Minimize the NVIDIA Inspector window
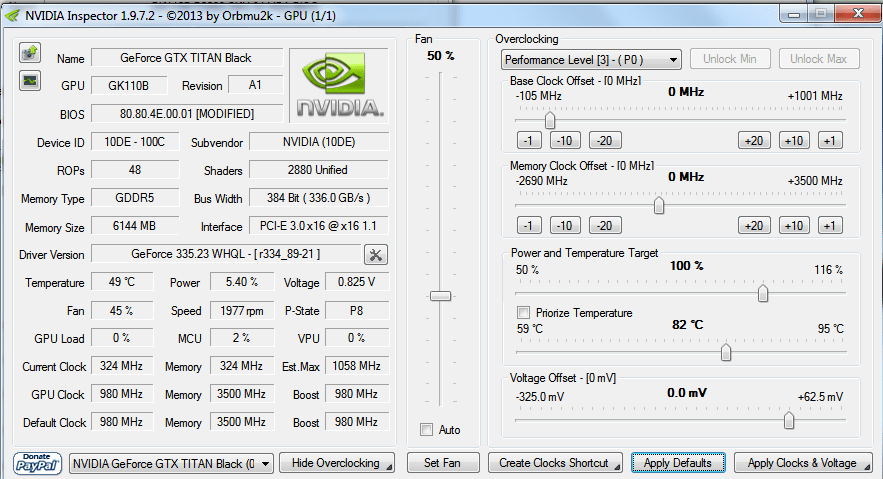This screenshot has width=883, height=479. [794, 14]
